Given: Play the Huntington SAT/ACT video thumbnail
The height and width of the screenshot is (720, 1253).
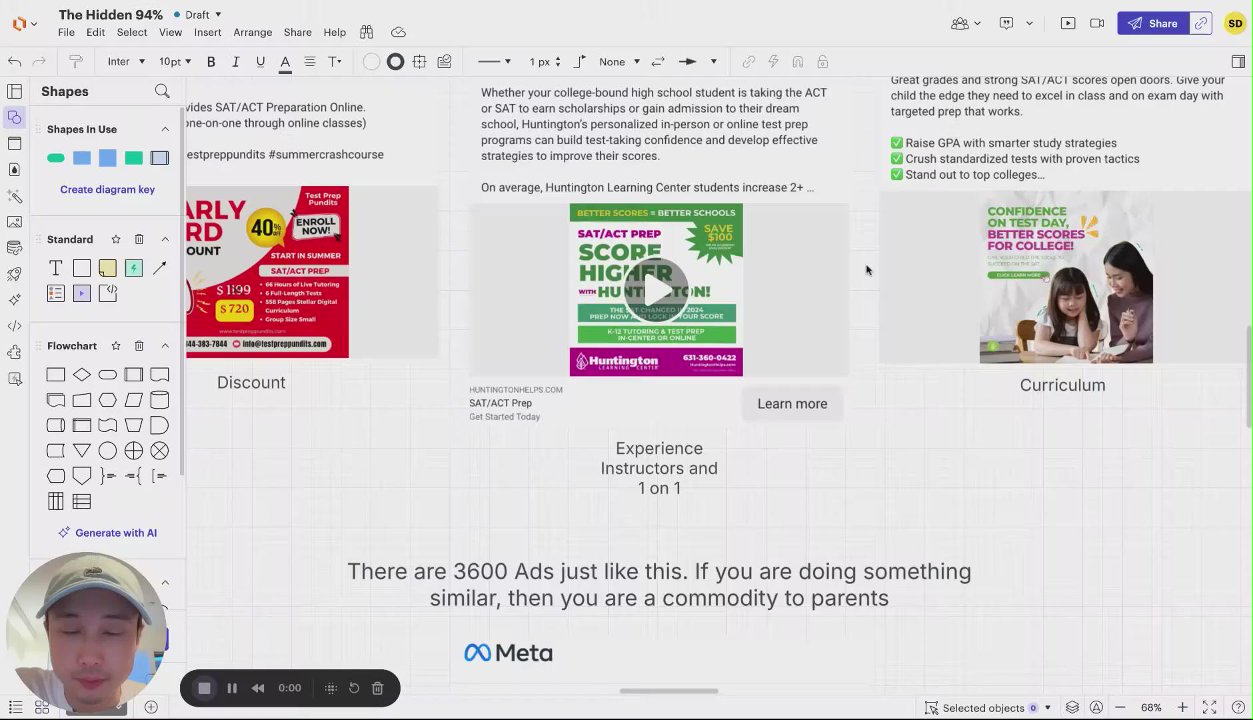Looking at the screenshot, I should point(656,290).
